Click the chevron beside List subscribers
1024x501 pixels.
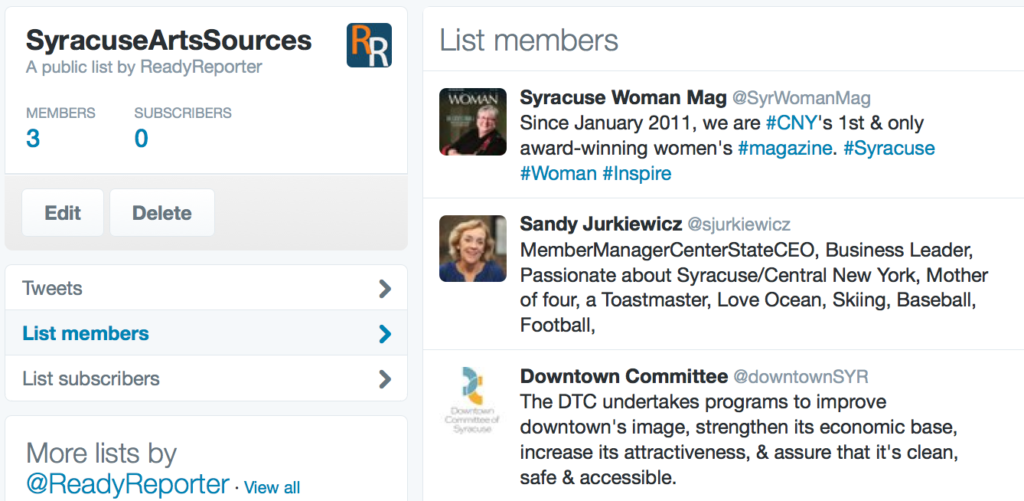point(385,379)
